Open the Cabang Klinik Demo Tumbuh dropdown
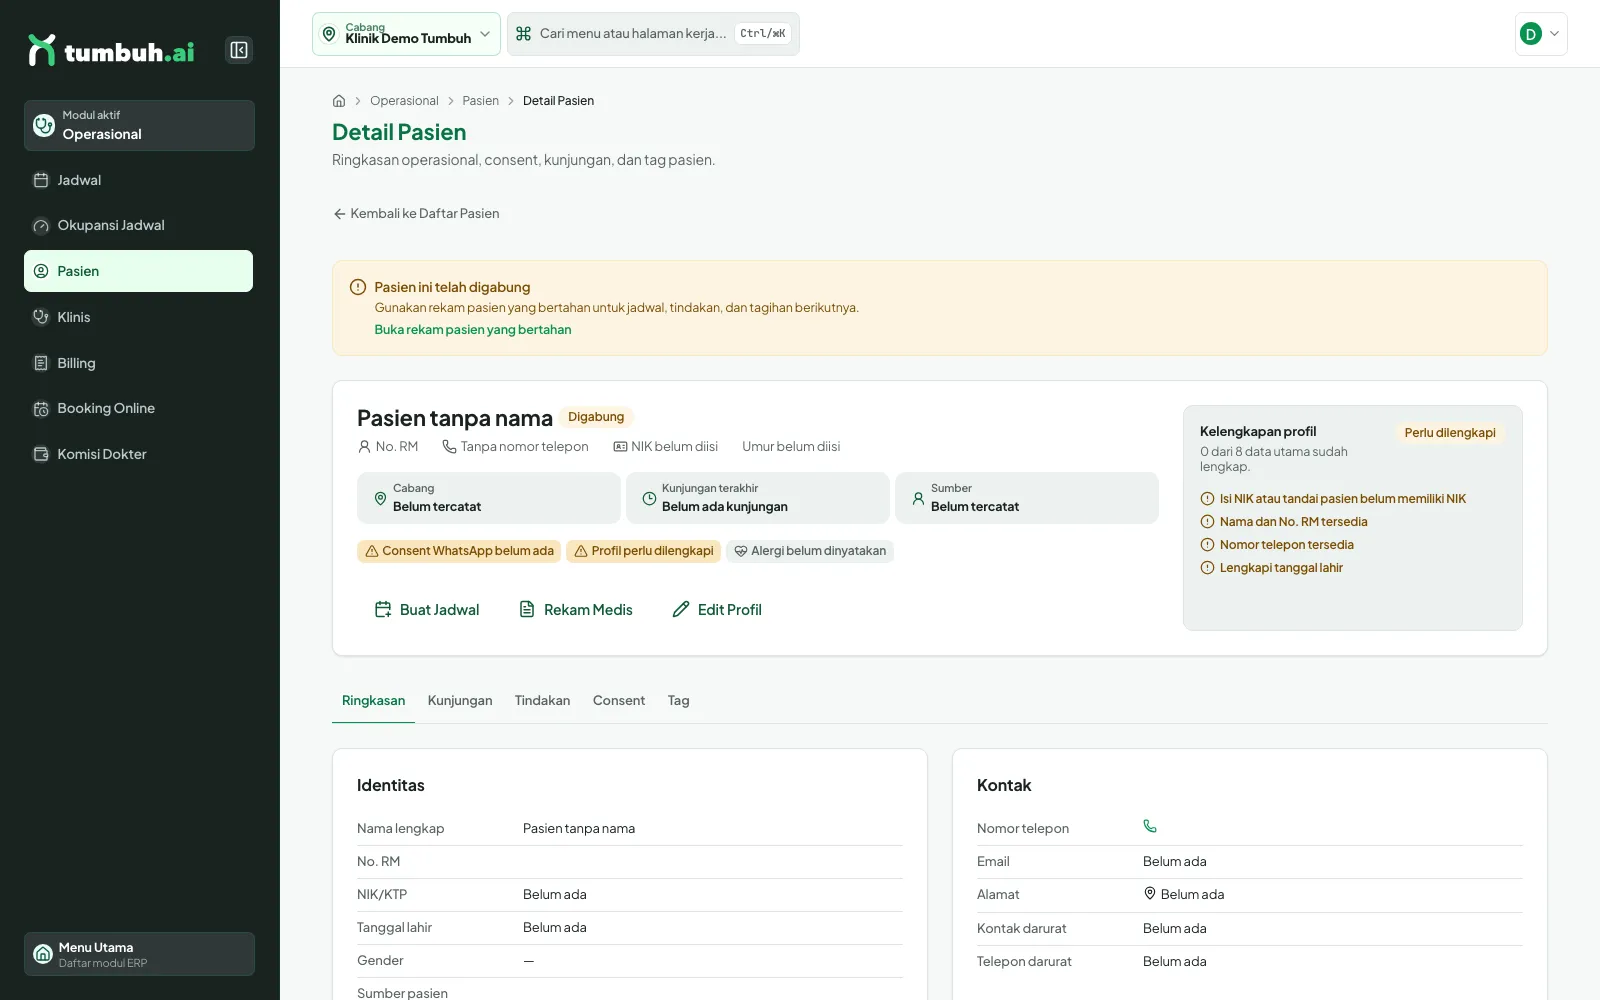The width and height of the screenshot is (1600, 1000). 406,34
